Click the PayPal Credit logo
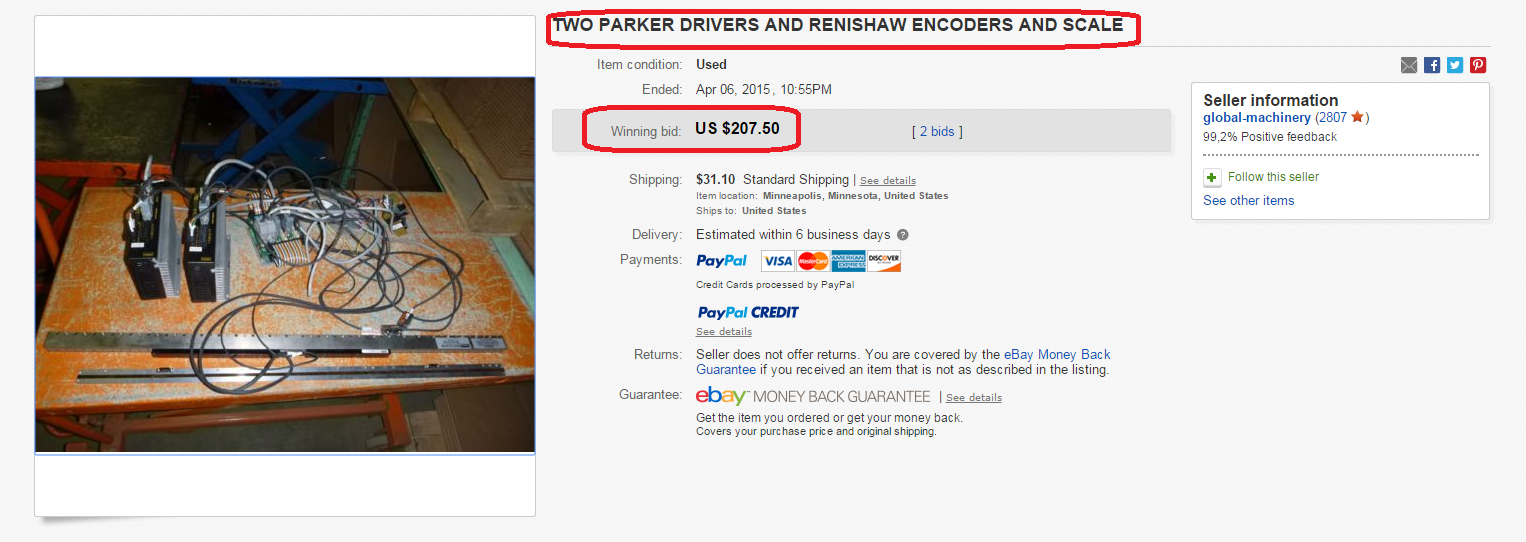Screen dimensions: 1526x542 tap(748, 312)
